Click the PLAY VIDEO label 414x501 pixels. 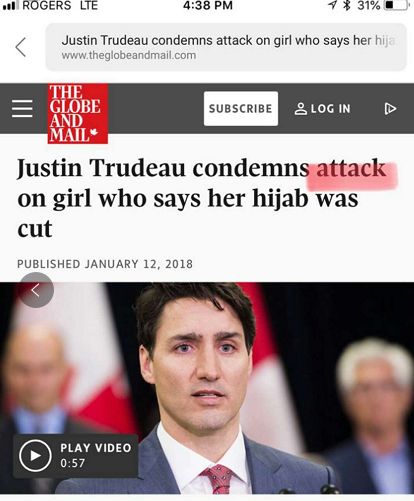[96, 448]
